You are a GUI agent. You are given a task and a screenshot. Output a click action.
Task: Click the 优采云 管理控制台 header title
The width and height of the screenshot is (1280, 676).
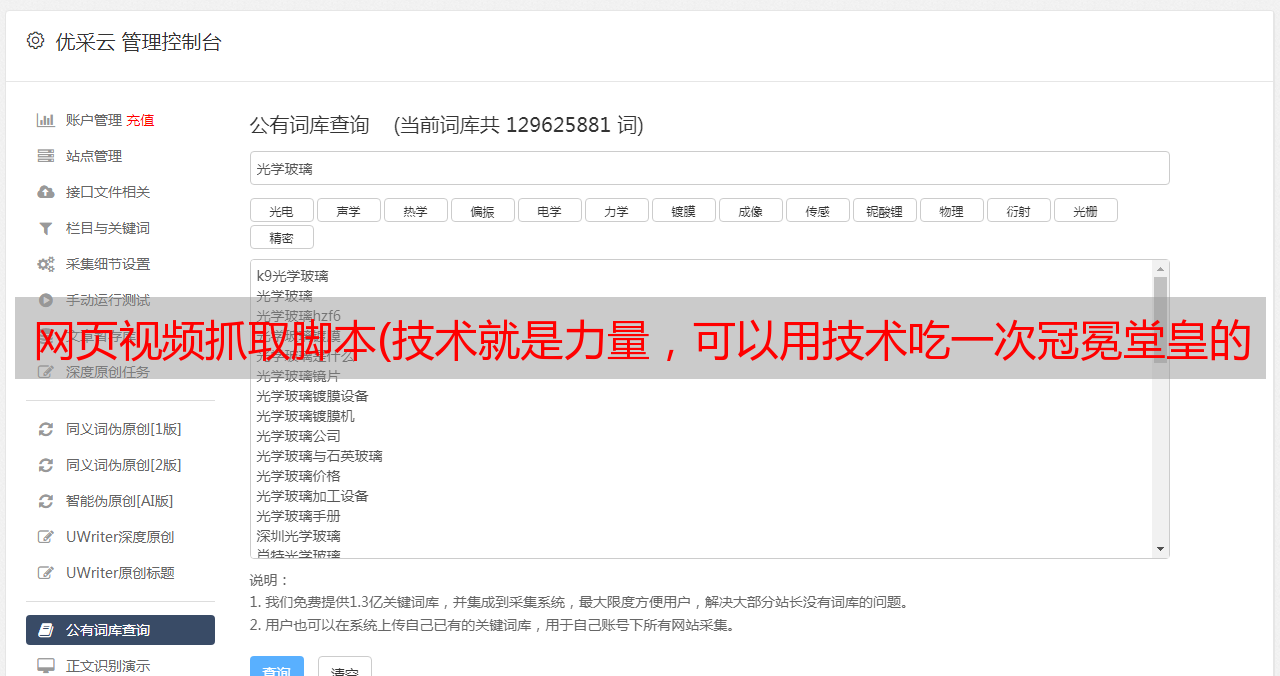click(138, 42)
